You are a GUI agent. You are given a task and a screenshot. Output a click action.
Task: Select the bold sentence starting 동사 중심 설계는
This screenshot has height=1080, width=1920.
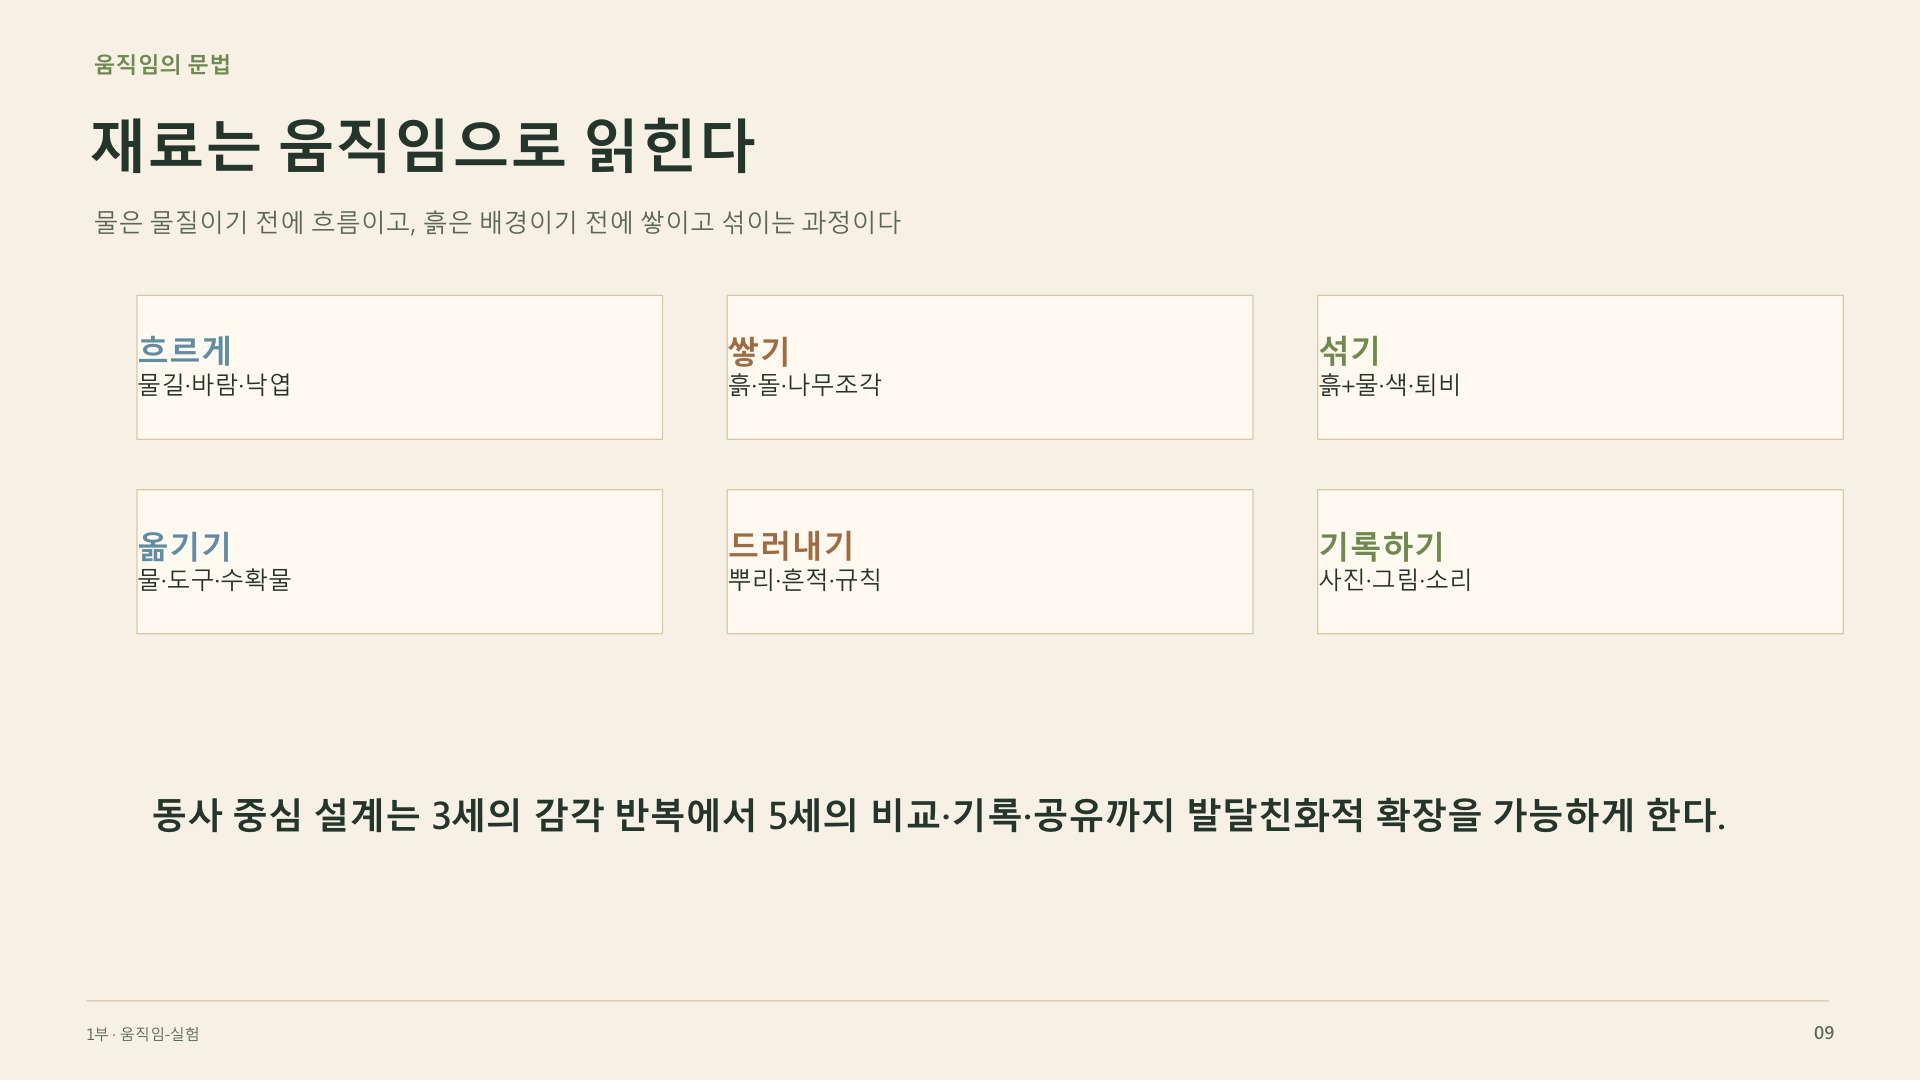[939, 815]
